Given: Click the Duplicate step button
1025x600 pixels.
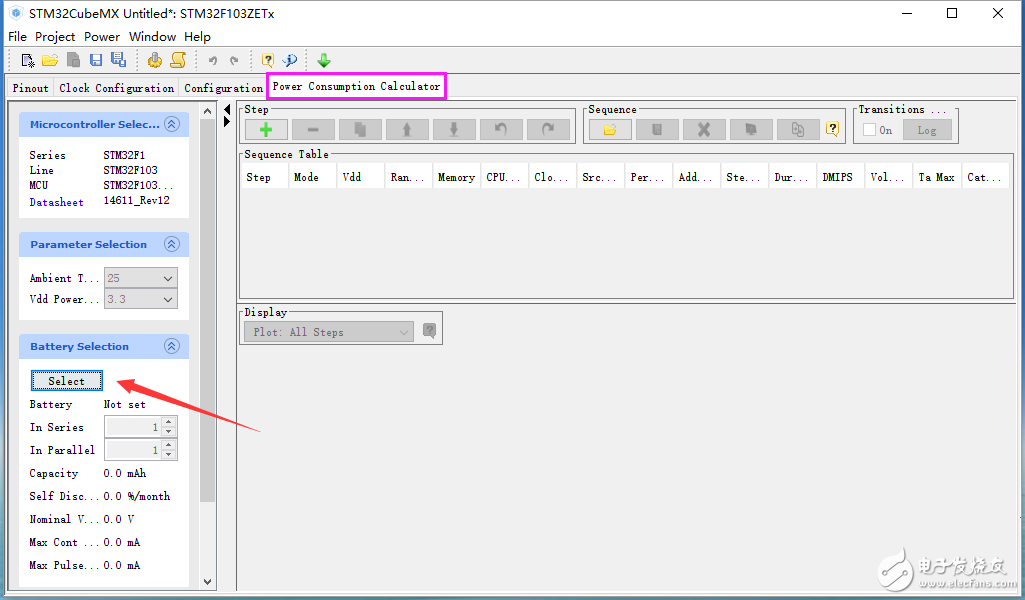Looking at the screenshot, I should tap(360, 129).
